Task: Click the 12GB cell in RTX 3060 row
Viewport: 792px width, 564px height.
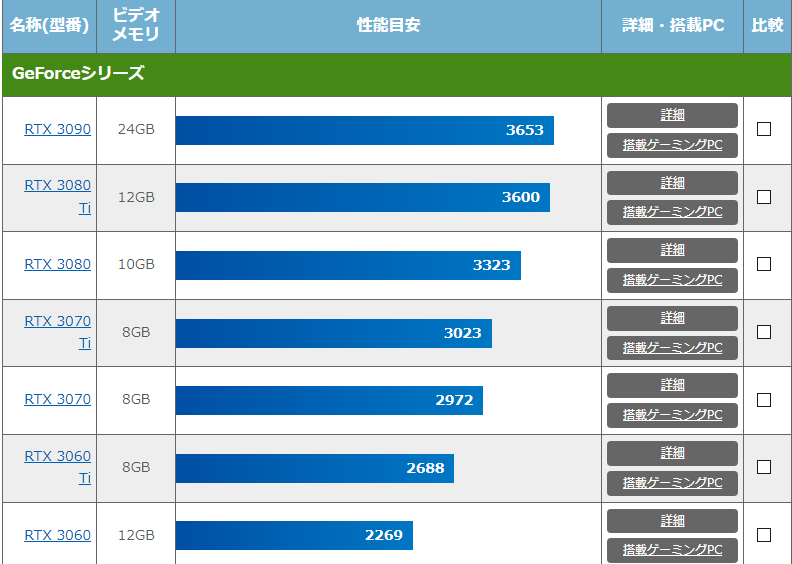Action: tap(136, 535)
